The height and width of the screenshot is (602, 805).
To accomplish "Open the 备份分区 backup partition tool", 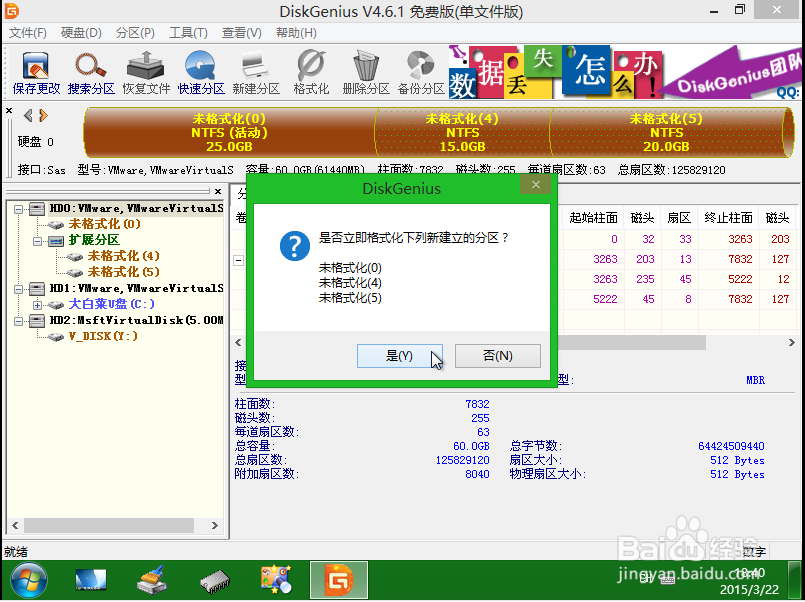I will click(420, 72).
